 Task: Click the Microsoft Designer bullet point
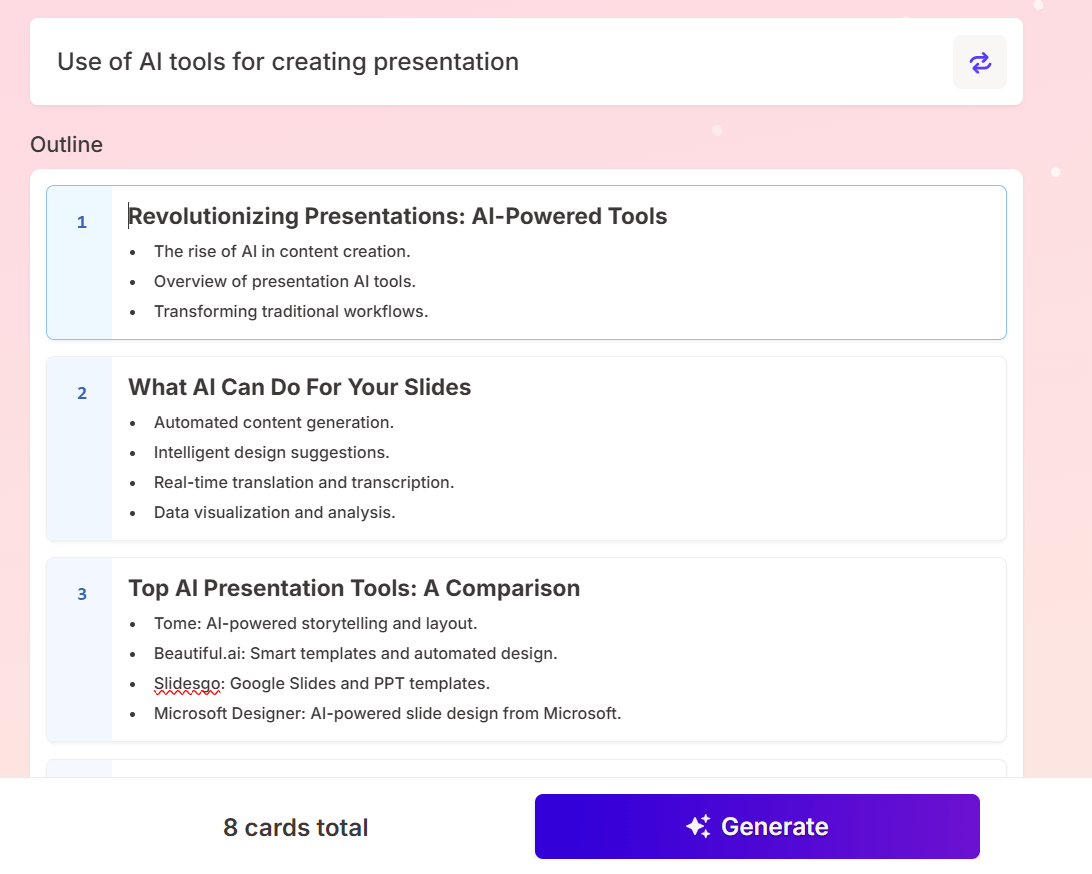[x=388, y=713]
